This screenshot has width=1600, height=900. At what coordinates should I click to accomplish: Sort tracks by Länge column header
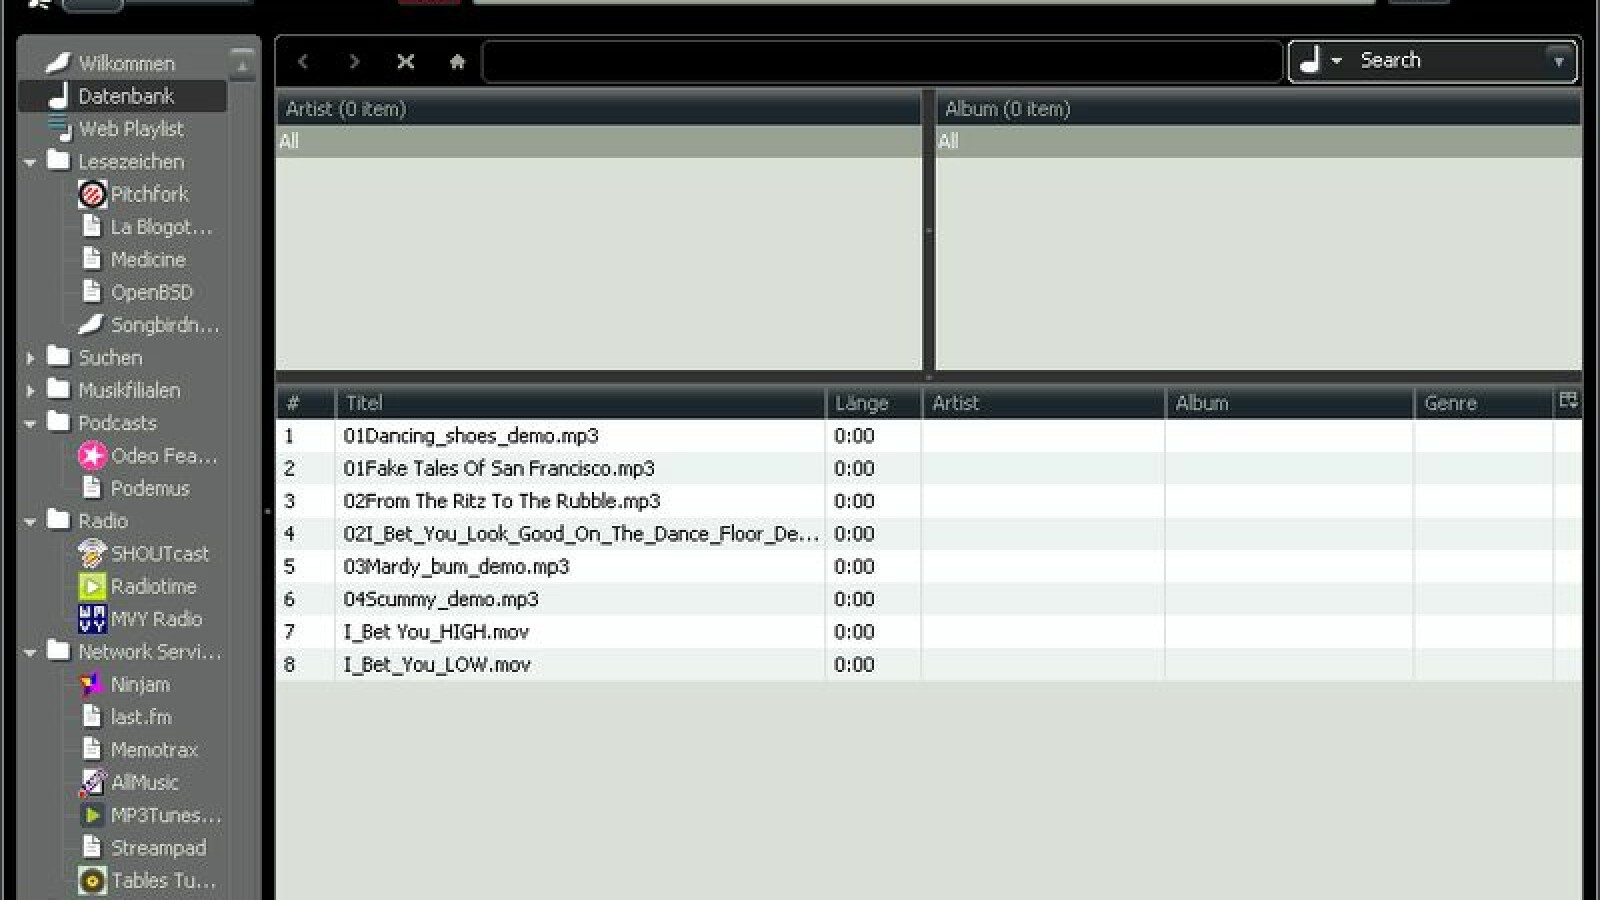pyautogui.click(x=872, y=403)
